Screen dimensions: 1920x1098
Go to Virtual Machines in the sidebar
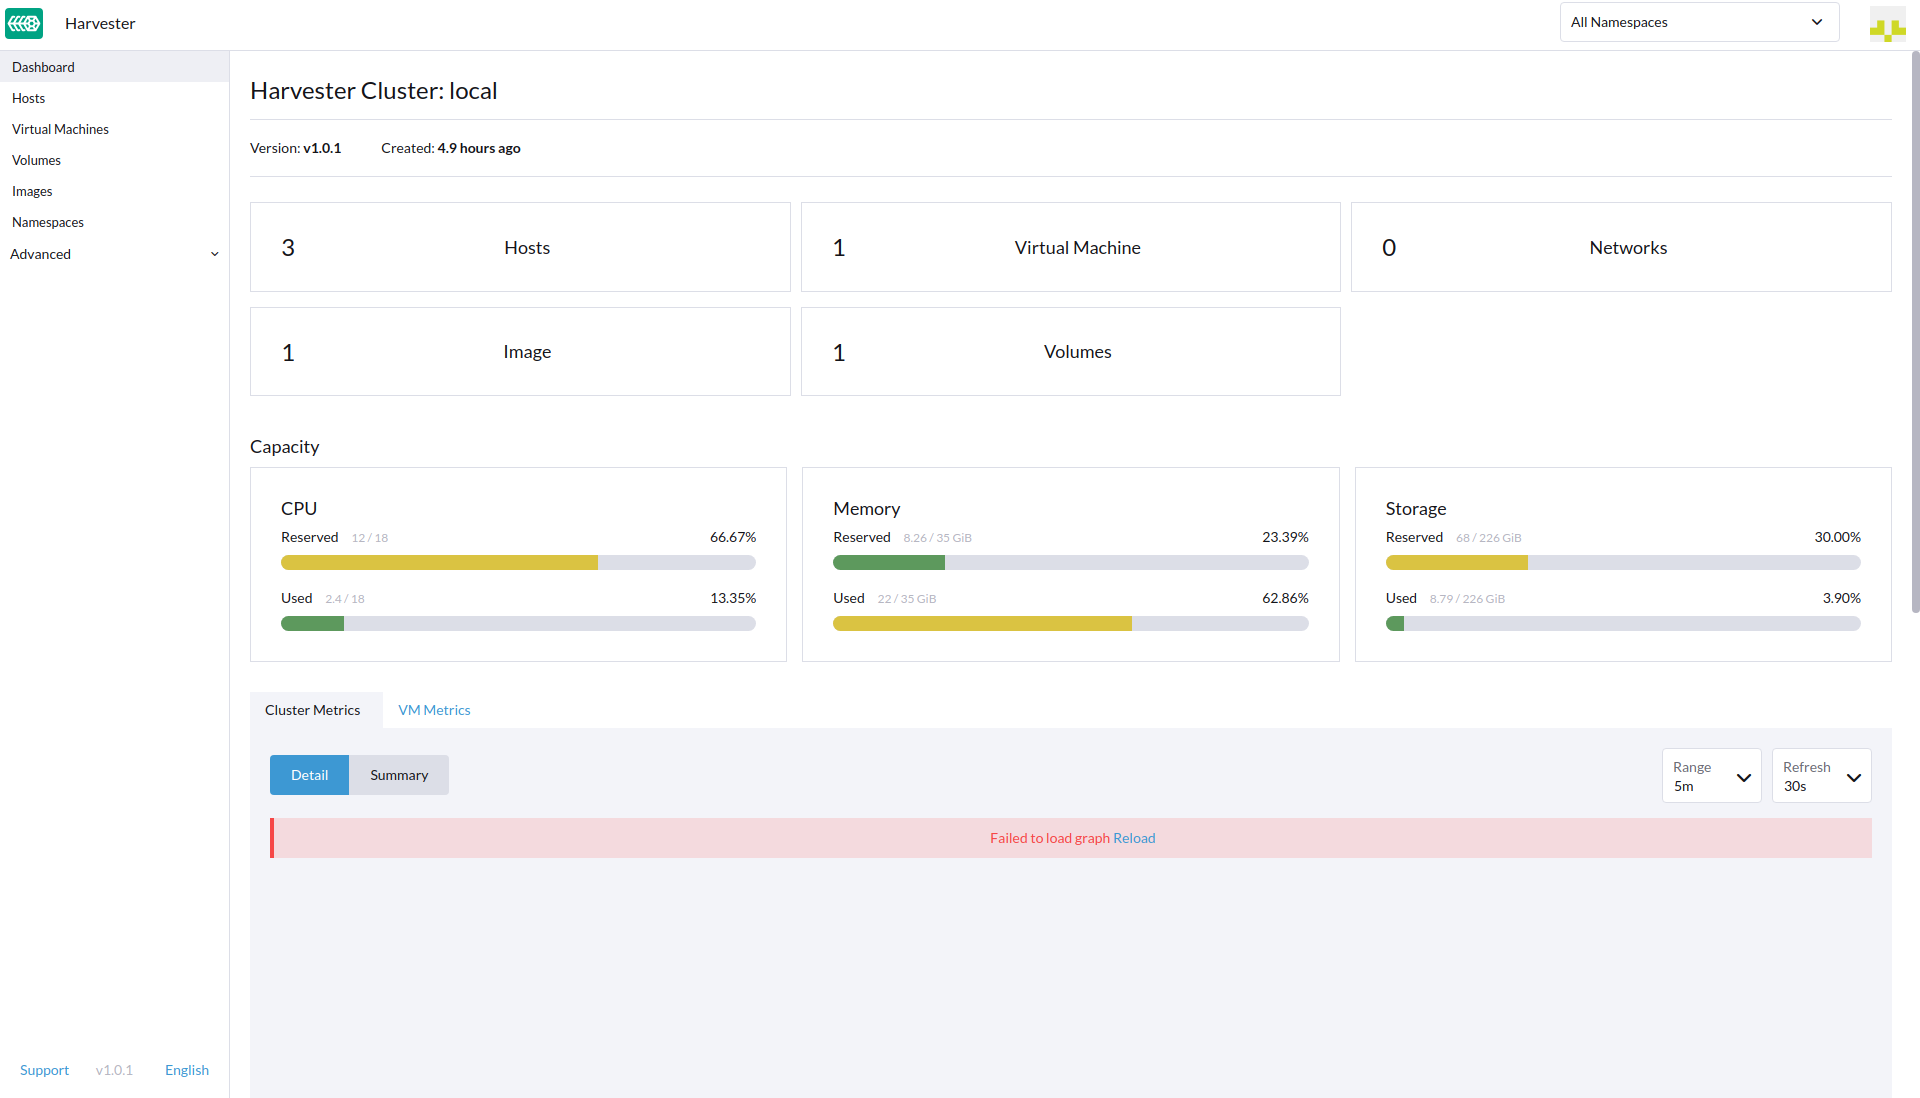(60, 129)
